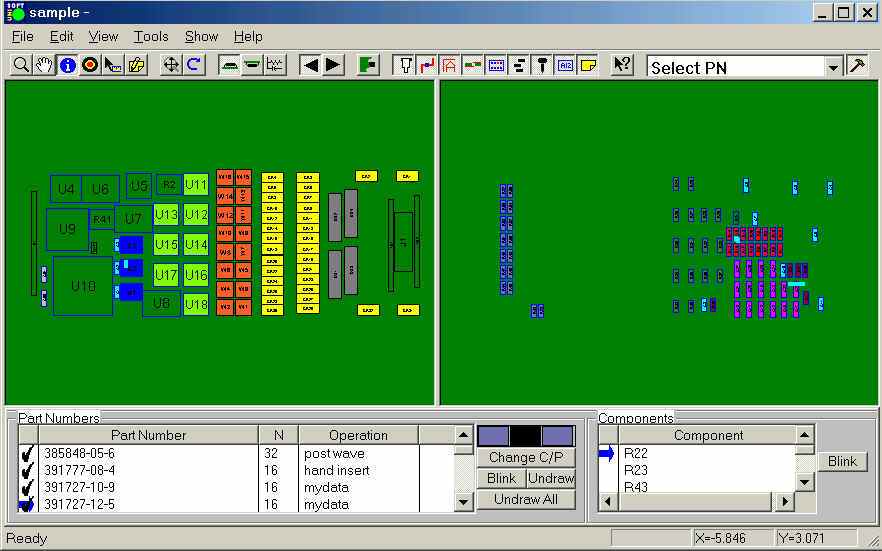Viewport: 882px width, 551px height.
Task: Toggle checkmark for part 391777-08-4
Action: tap(27, 470)
